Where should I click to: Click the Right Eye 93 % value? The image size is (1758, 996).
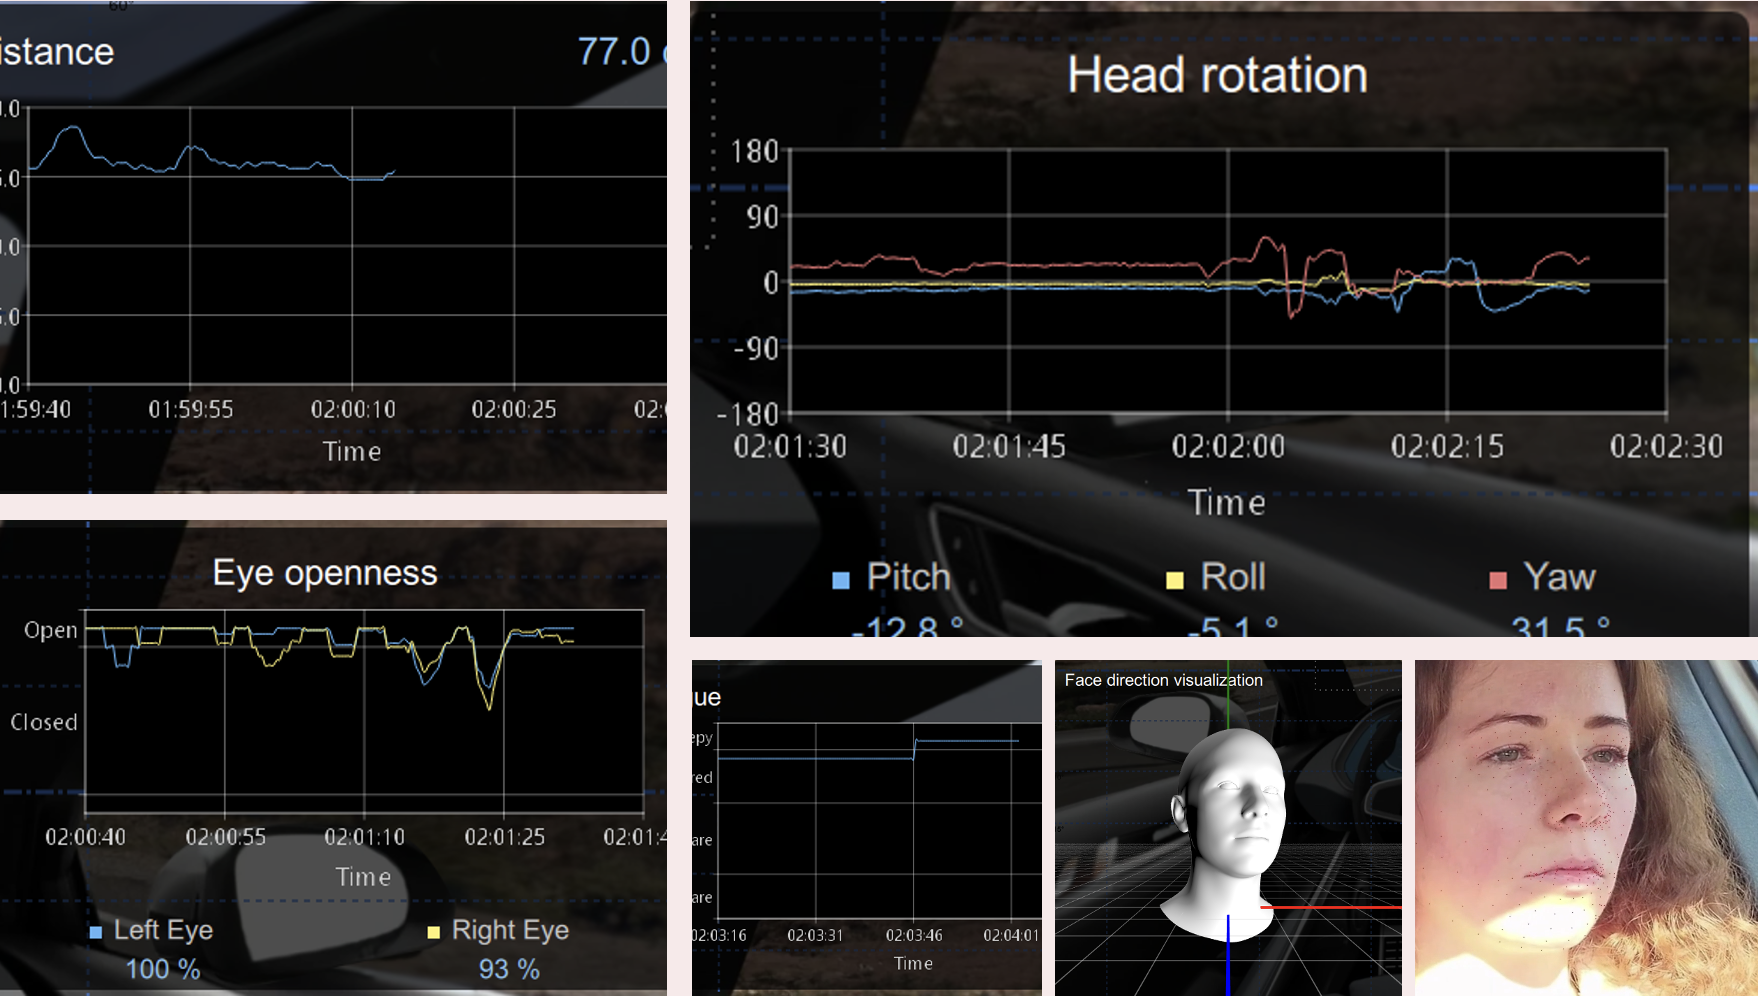(509, 969)
